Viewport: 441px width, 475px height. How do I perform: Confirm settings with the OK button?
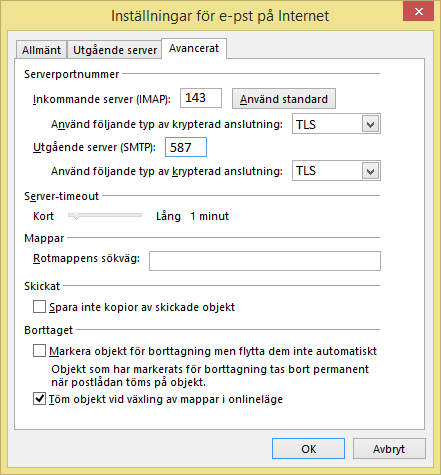(x=308, y=449)
